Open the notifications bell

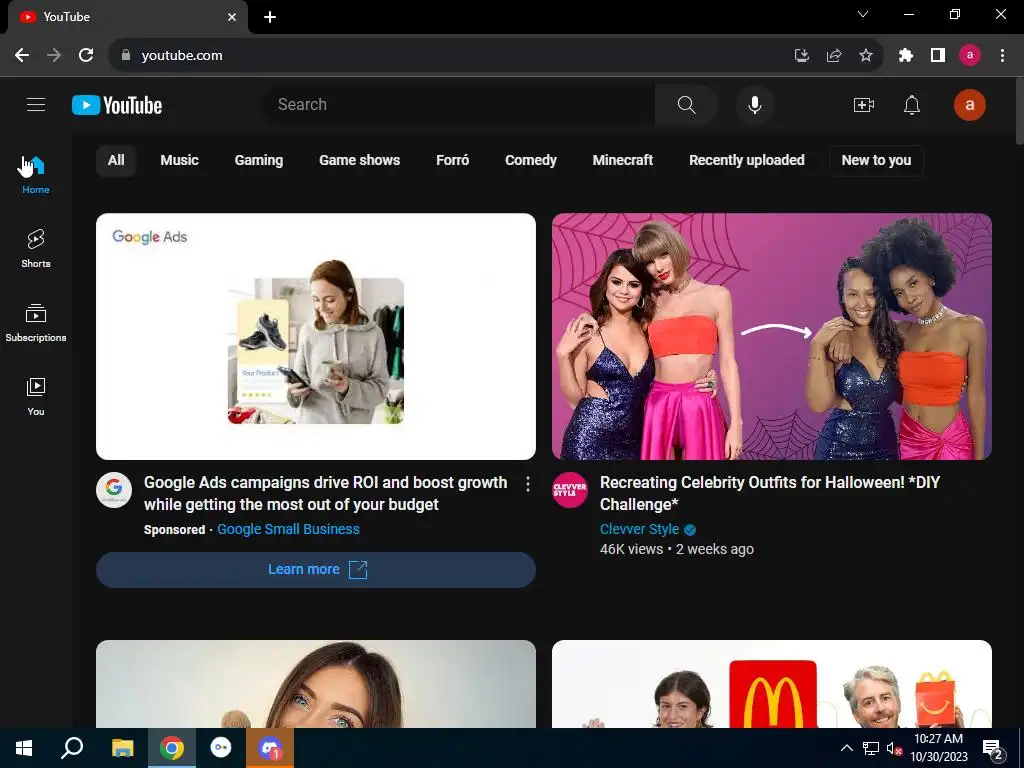click(912, 105)
